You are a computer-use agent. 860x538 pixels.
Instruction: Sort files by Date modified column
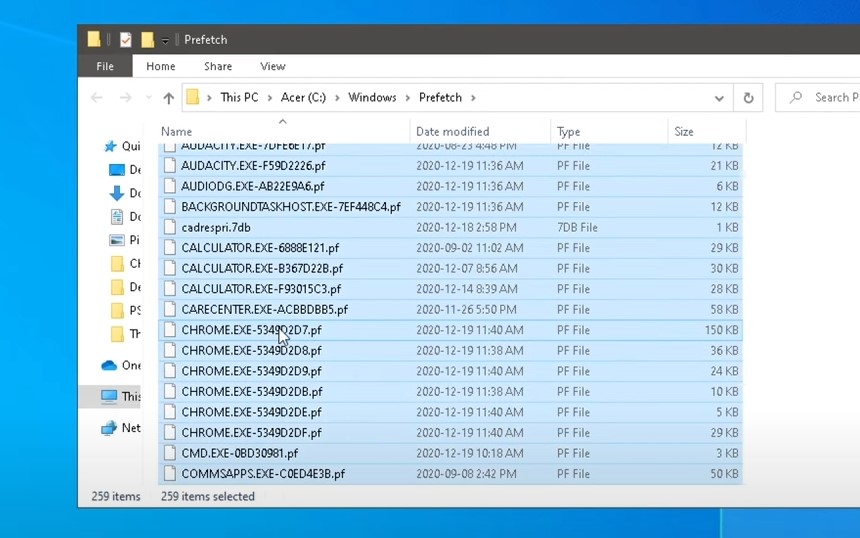(x=452, y=131)
